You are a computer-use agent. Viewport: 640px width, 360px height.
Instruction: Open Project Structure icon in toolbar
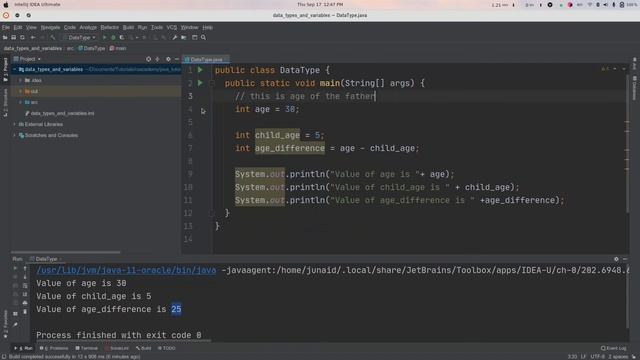(184, 38)
